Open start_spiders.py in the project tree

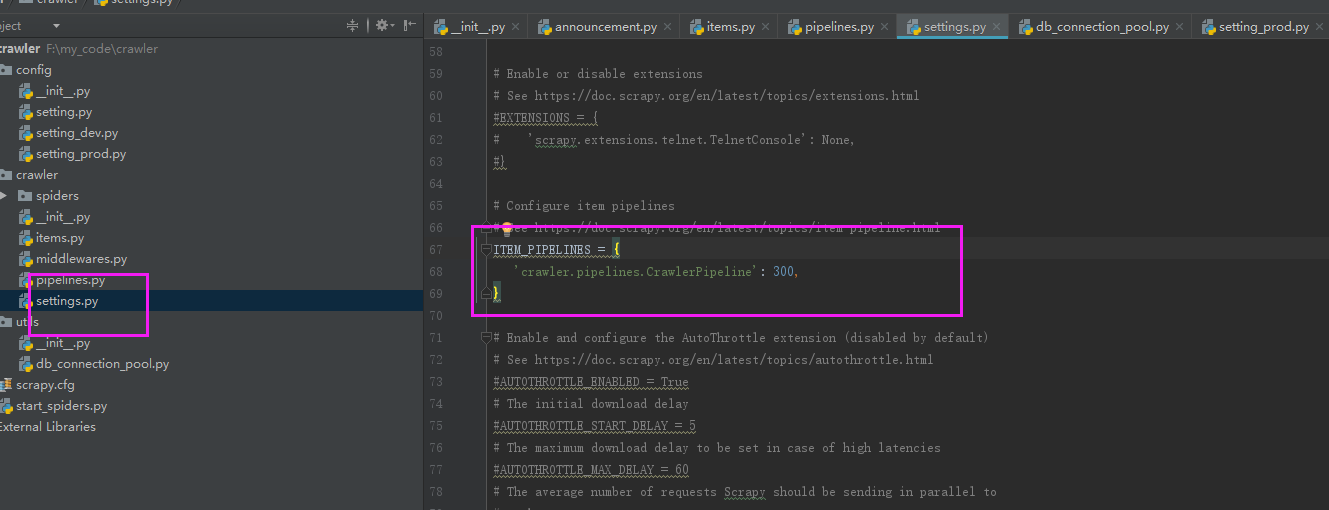pyautogui.click(x=61, y=406)
